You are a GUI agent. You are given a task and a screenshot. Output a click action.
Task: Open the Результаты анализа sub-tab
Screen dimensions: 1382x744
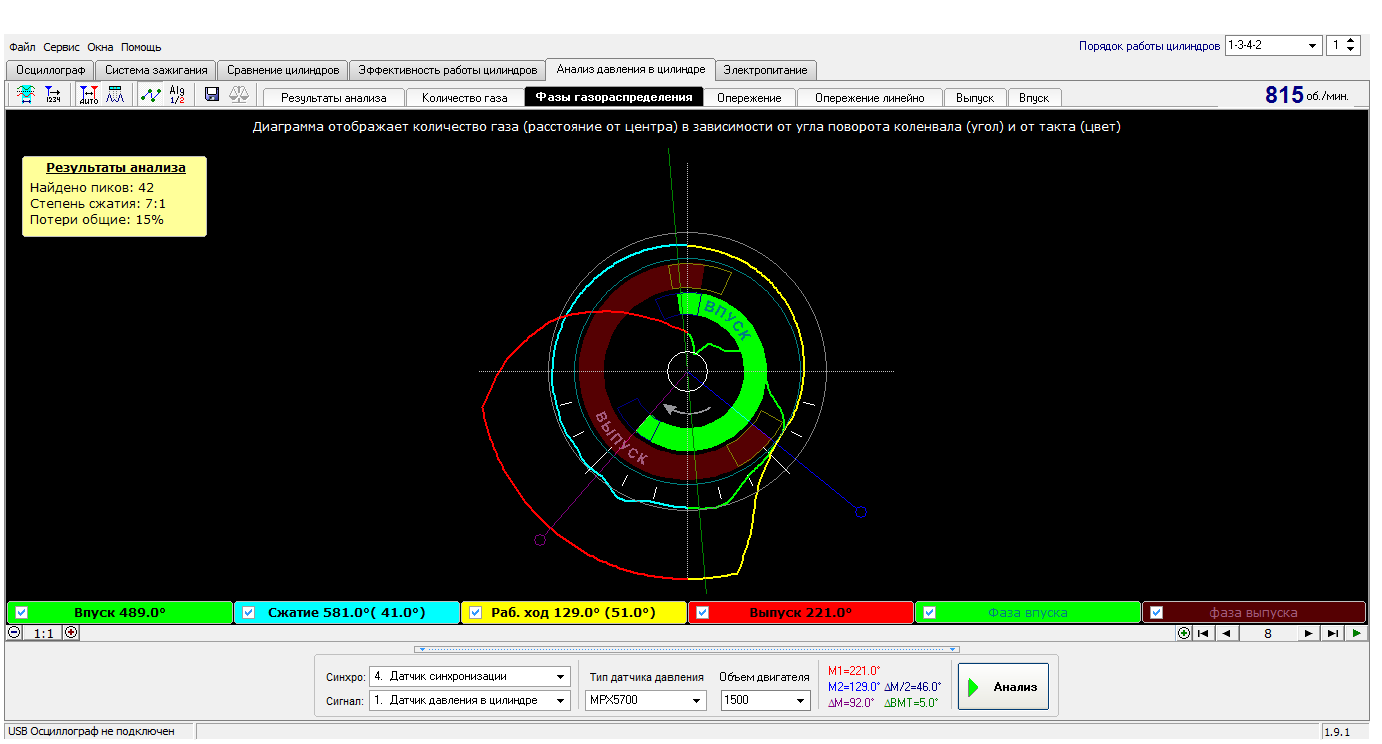pyautogui.click(x=333, y=98)
